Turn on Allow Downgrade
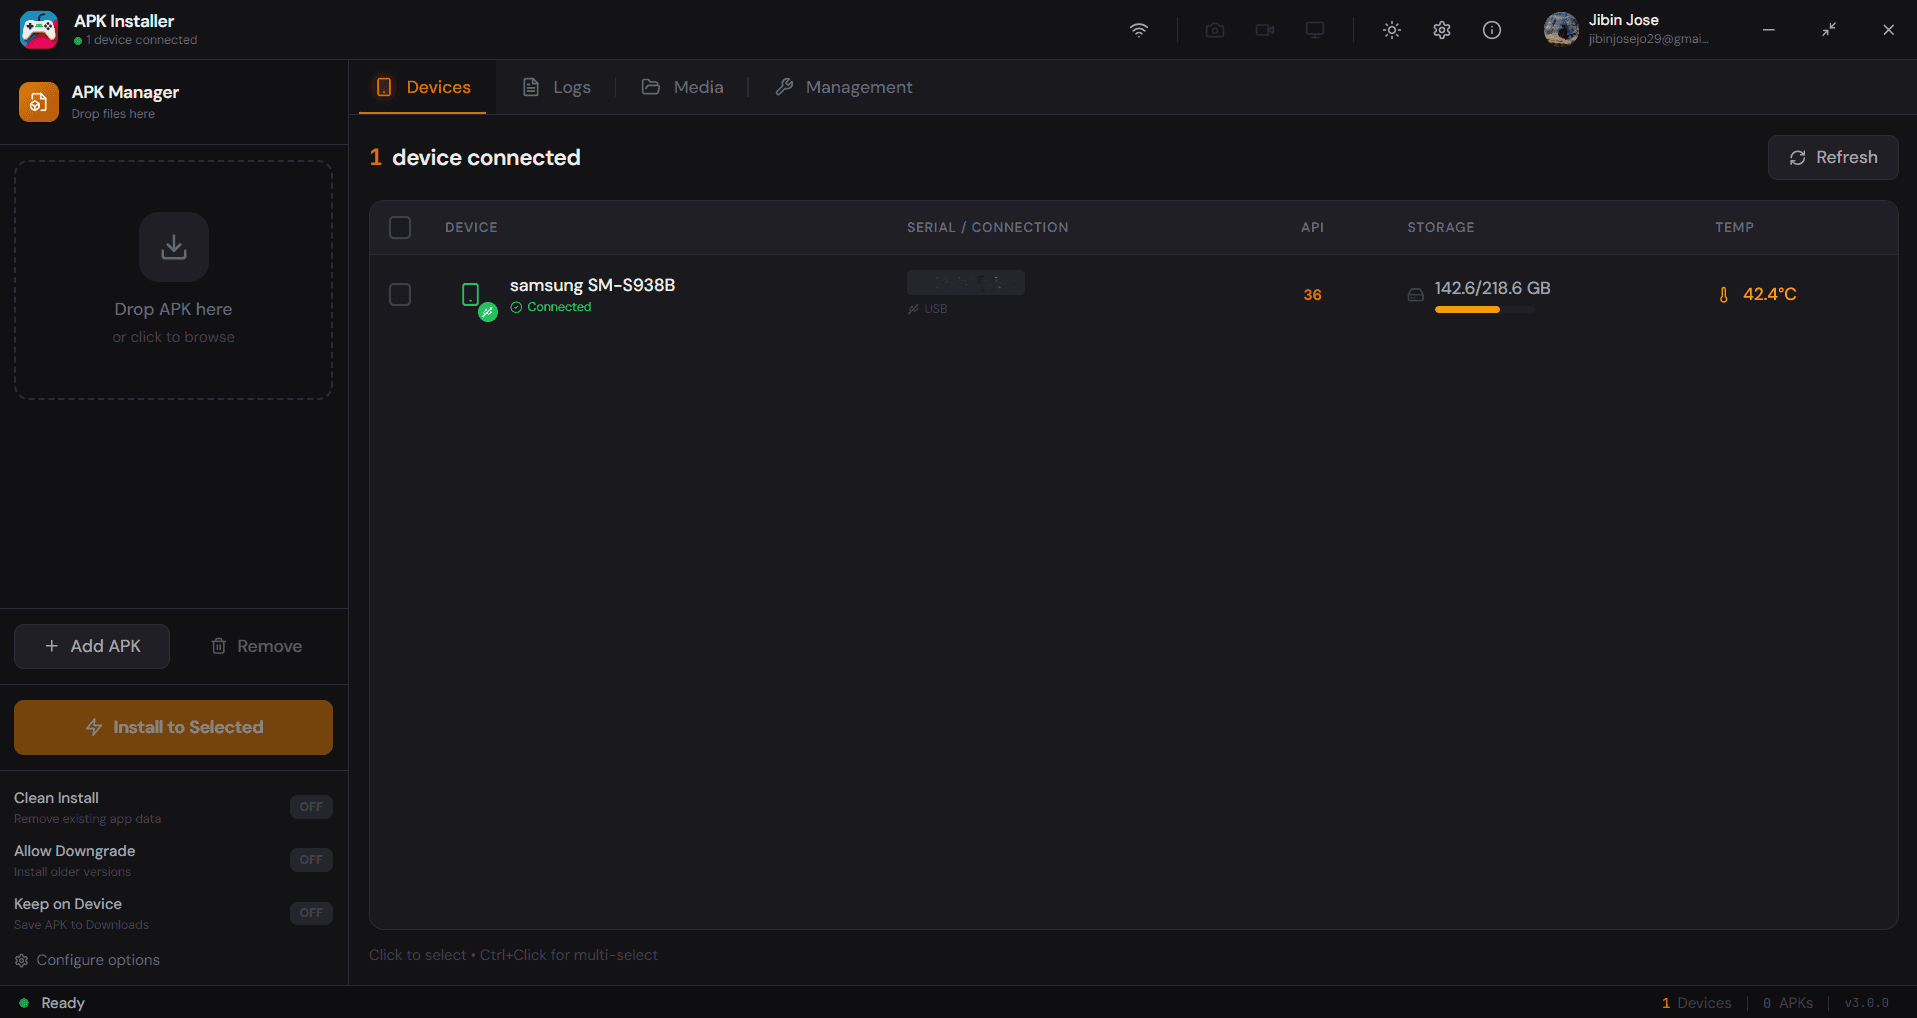 point(311,859)
